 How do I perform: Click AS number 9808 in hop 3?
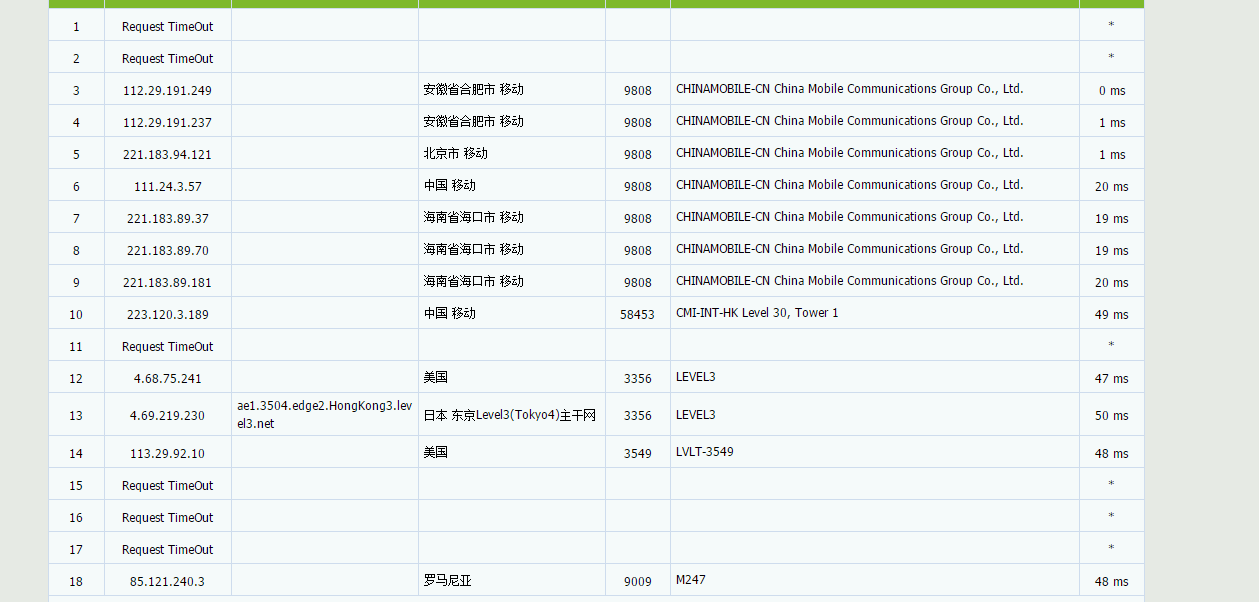click(x=637, y=90)
